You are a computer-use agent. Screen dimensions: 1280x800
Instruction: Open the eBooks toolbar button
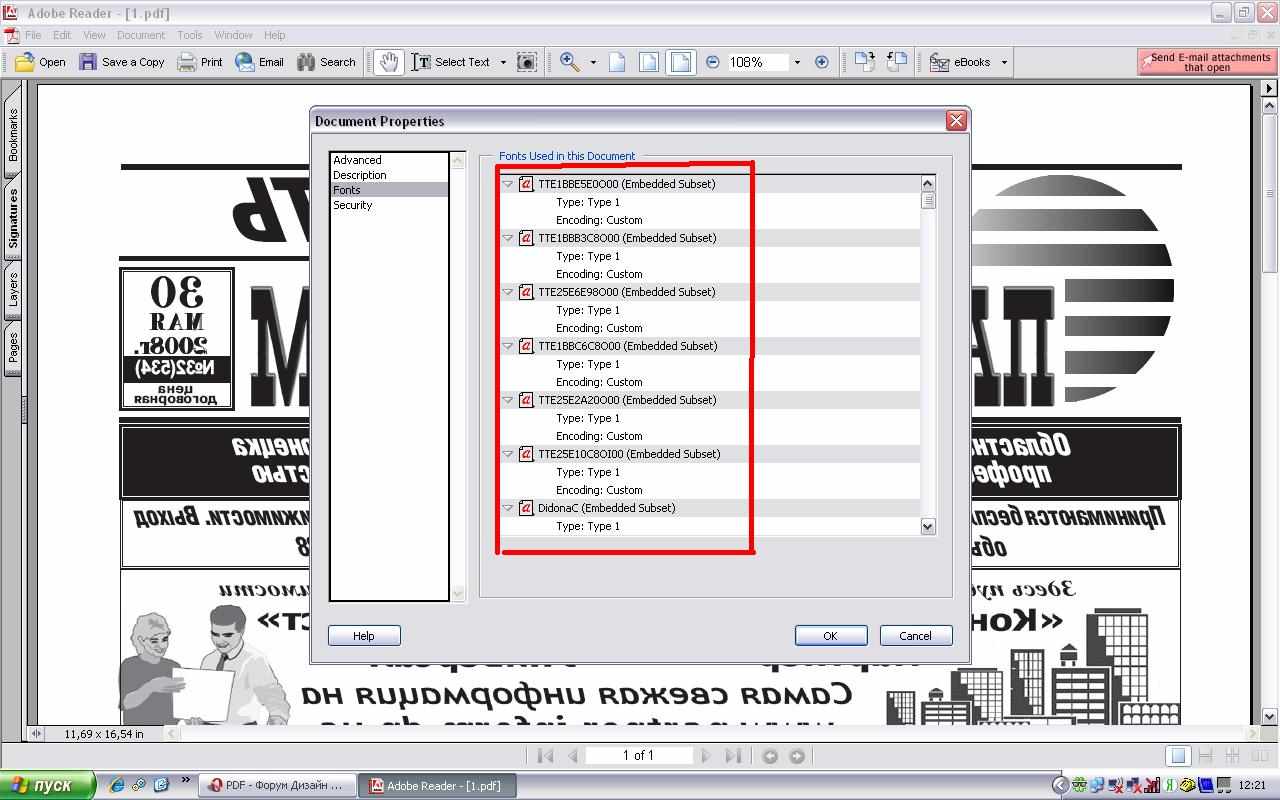[960, 62]
